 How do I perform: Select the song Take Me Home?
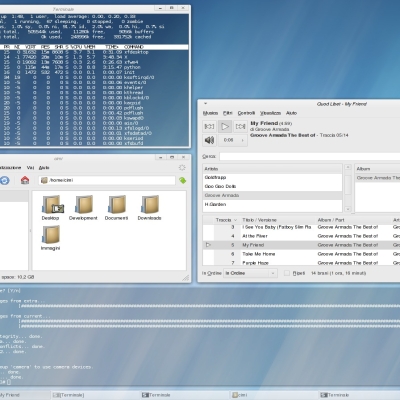[301, 254]
